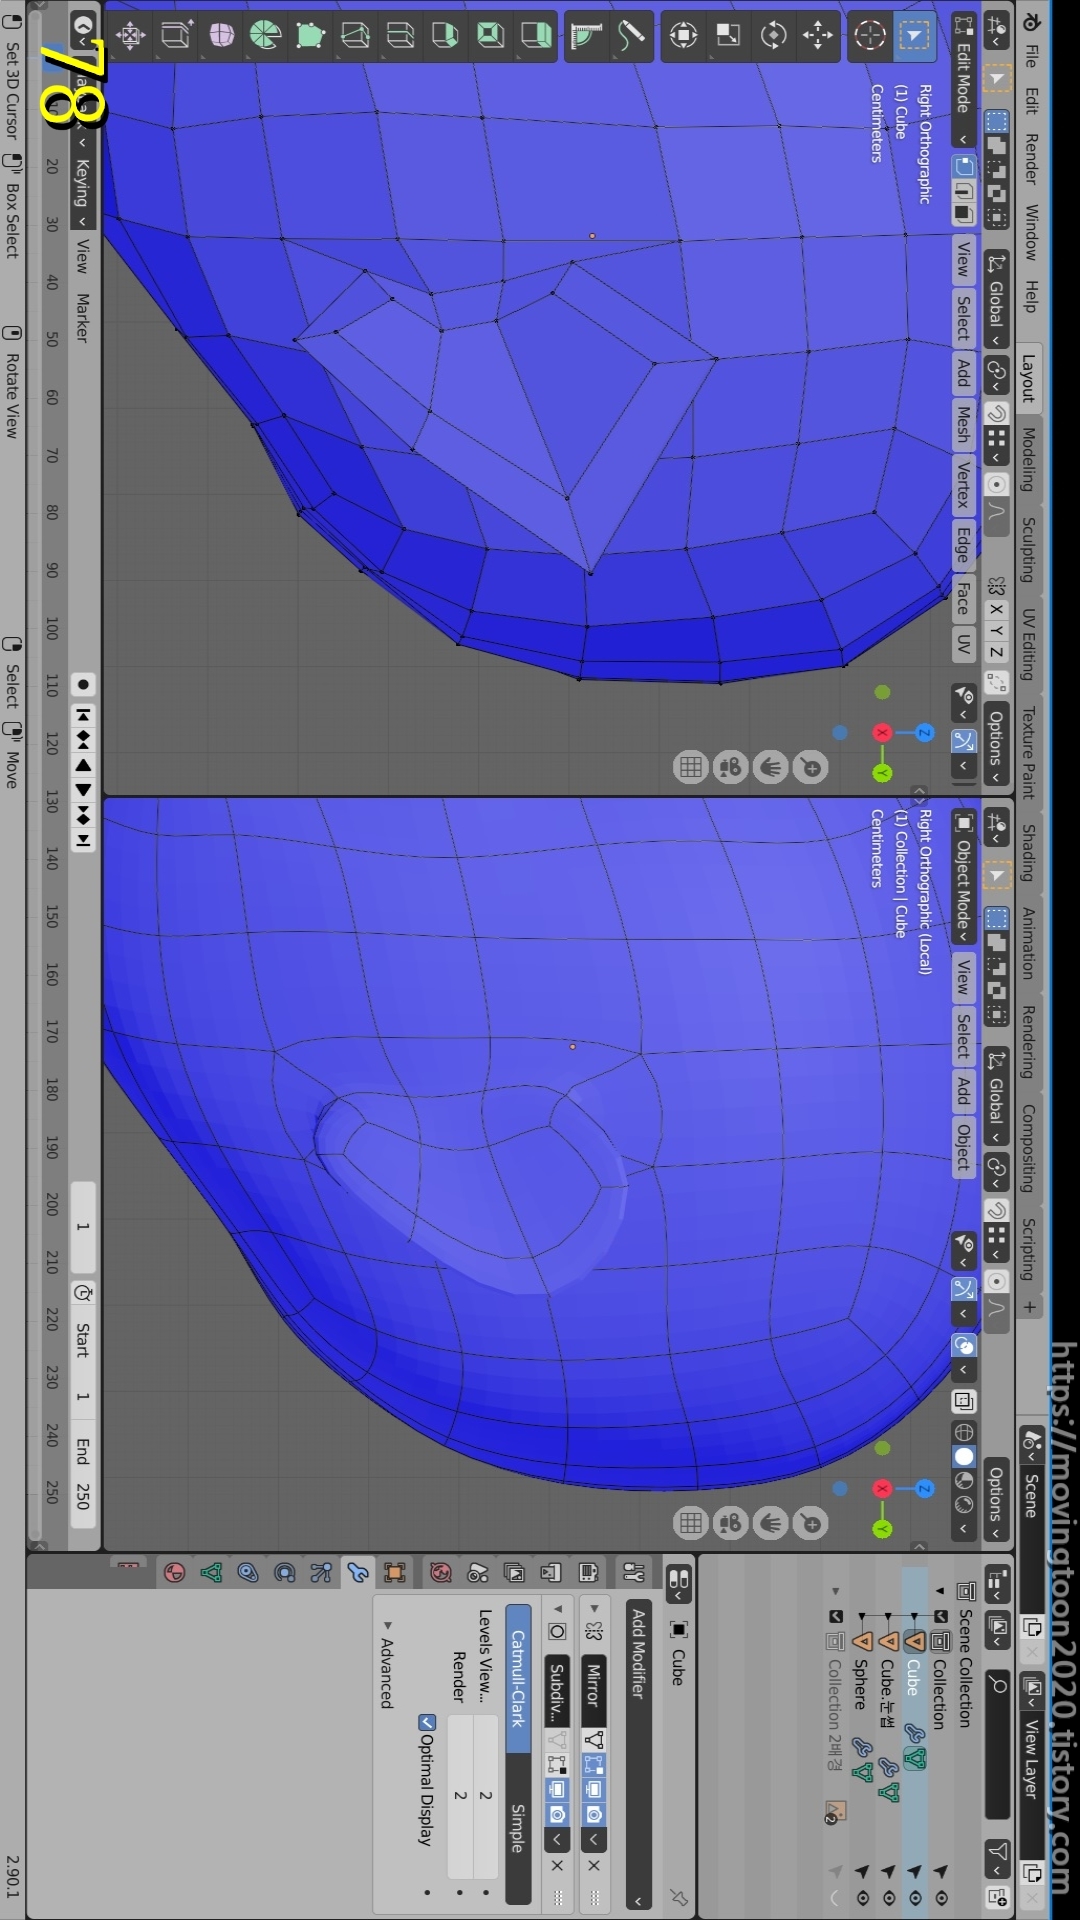Enable face select mode in Edit Mode header
Viewport: 1080px width, 1920px height.
[x=963, y=214]
